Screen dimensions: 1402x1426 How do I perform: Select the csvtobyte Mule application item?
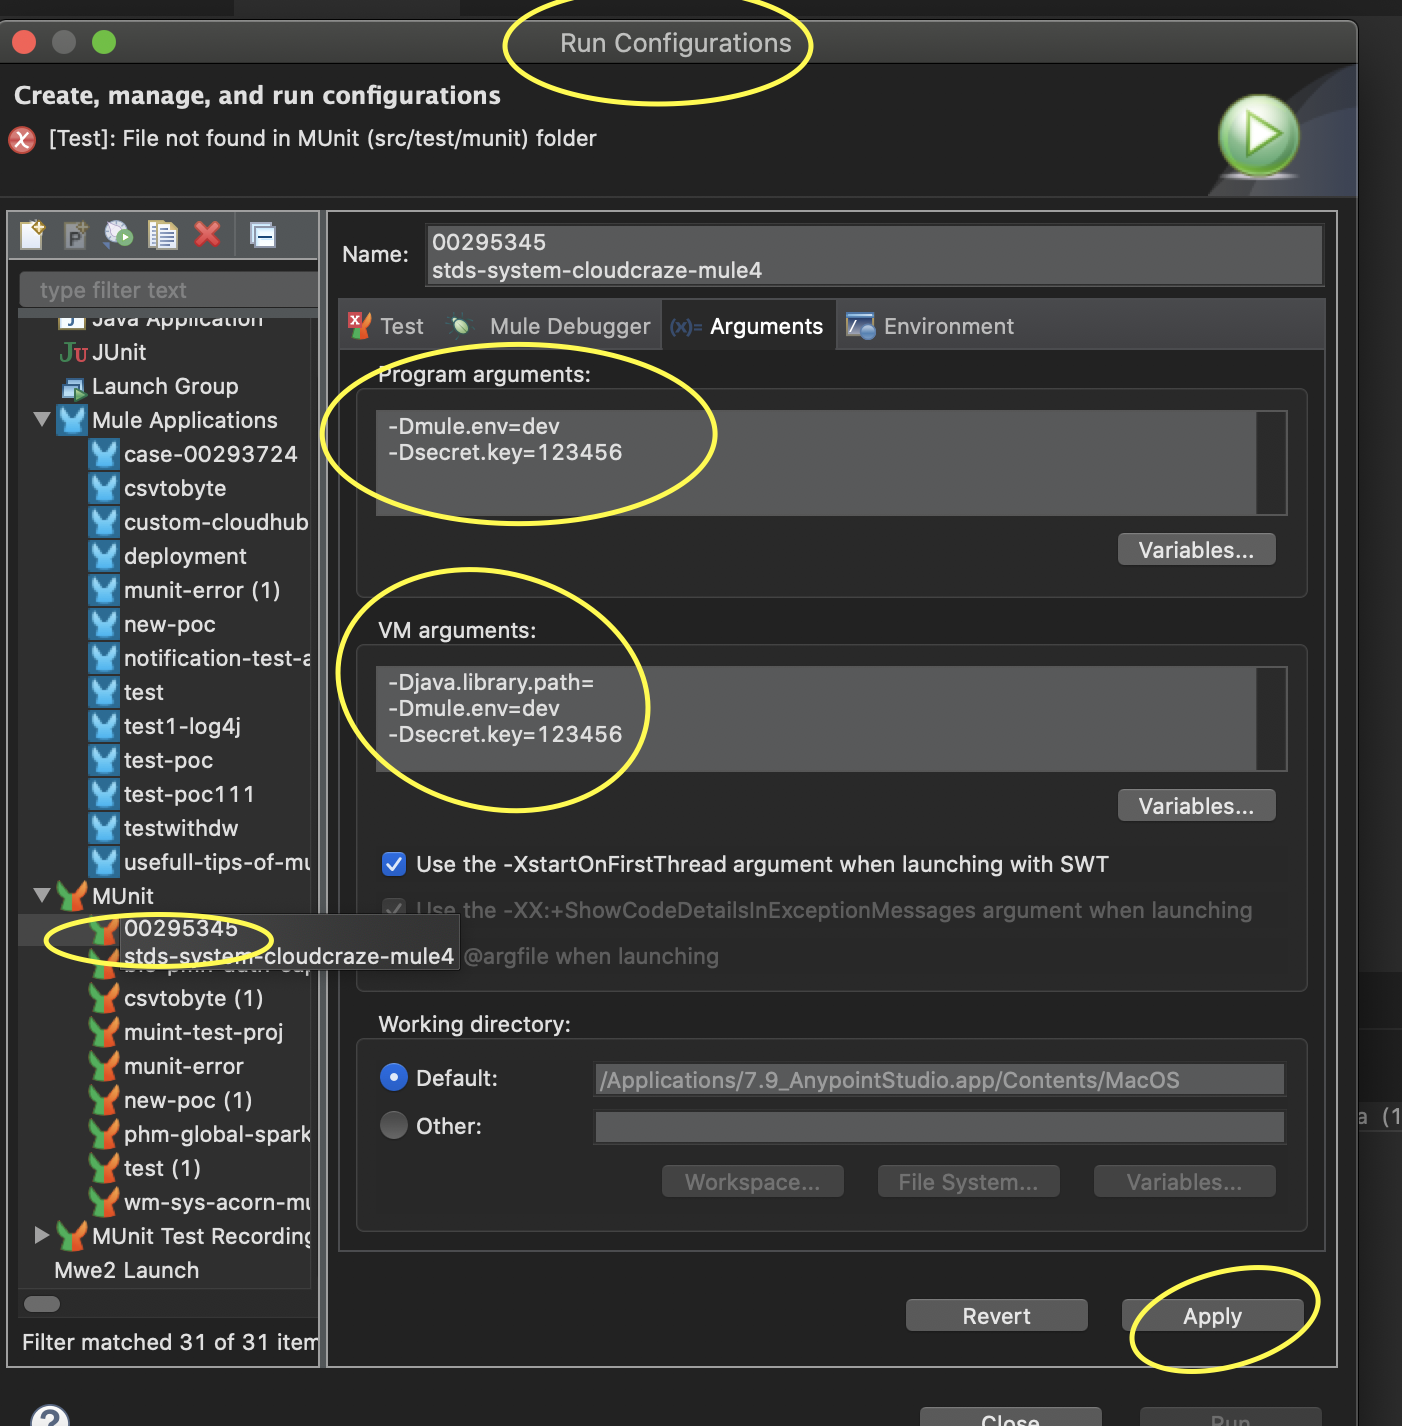click(175, 488)
